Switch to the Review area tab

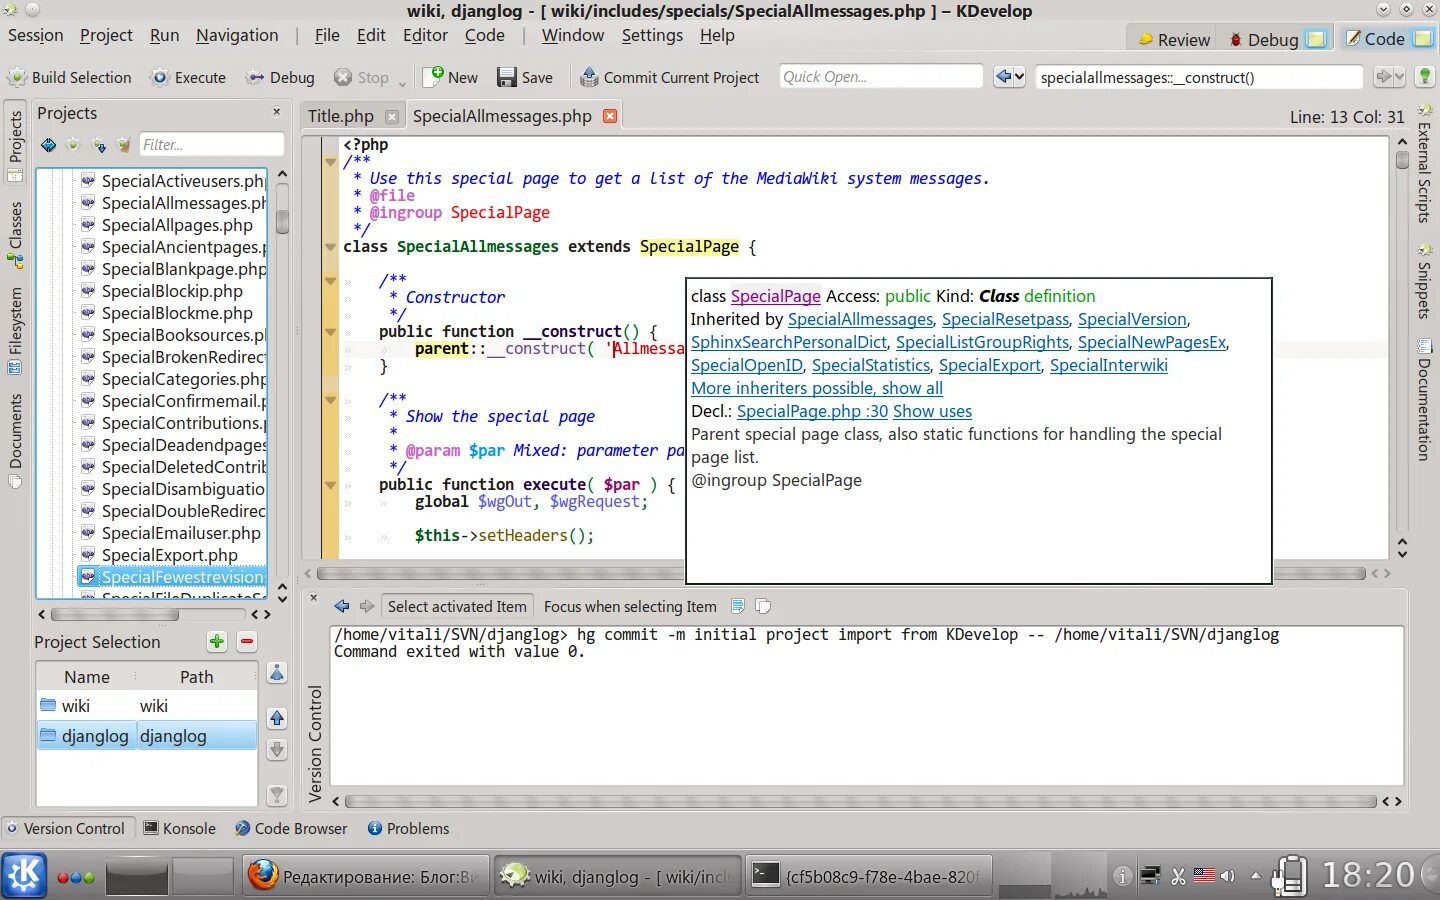(x=1173, y=39)
